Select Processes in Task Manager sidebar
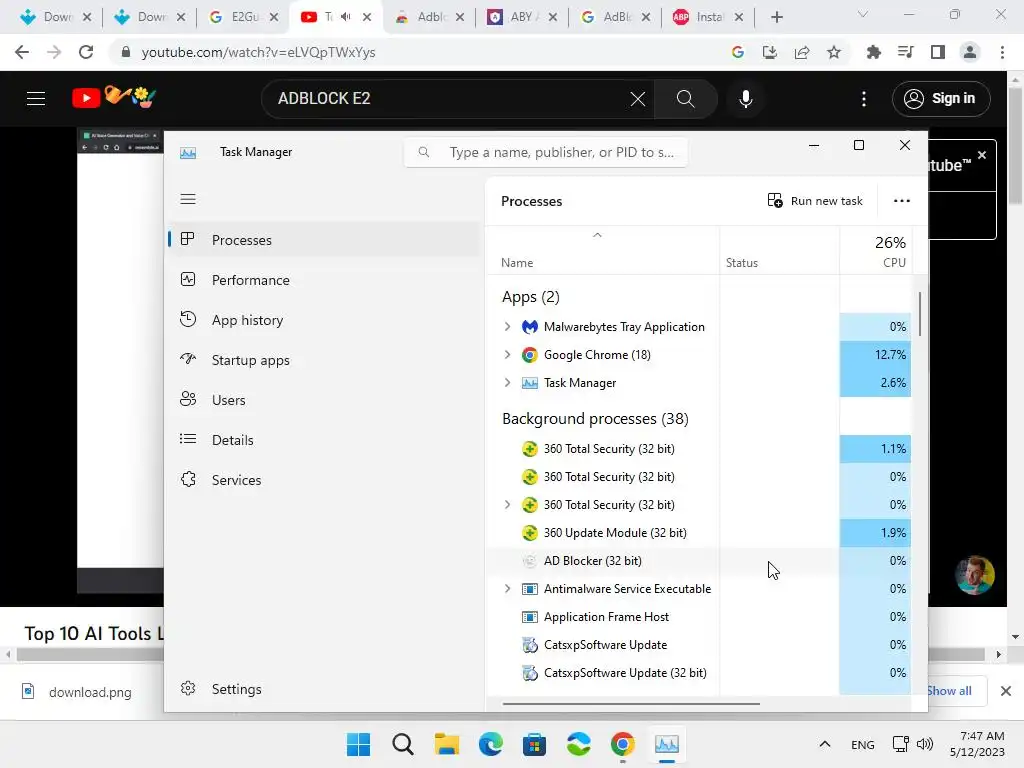 [324, 240]
